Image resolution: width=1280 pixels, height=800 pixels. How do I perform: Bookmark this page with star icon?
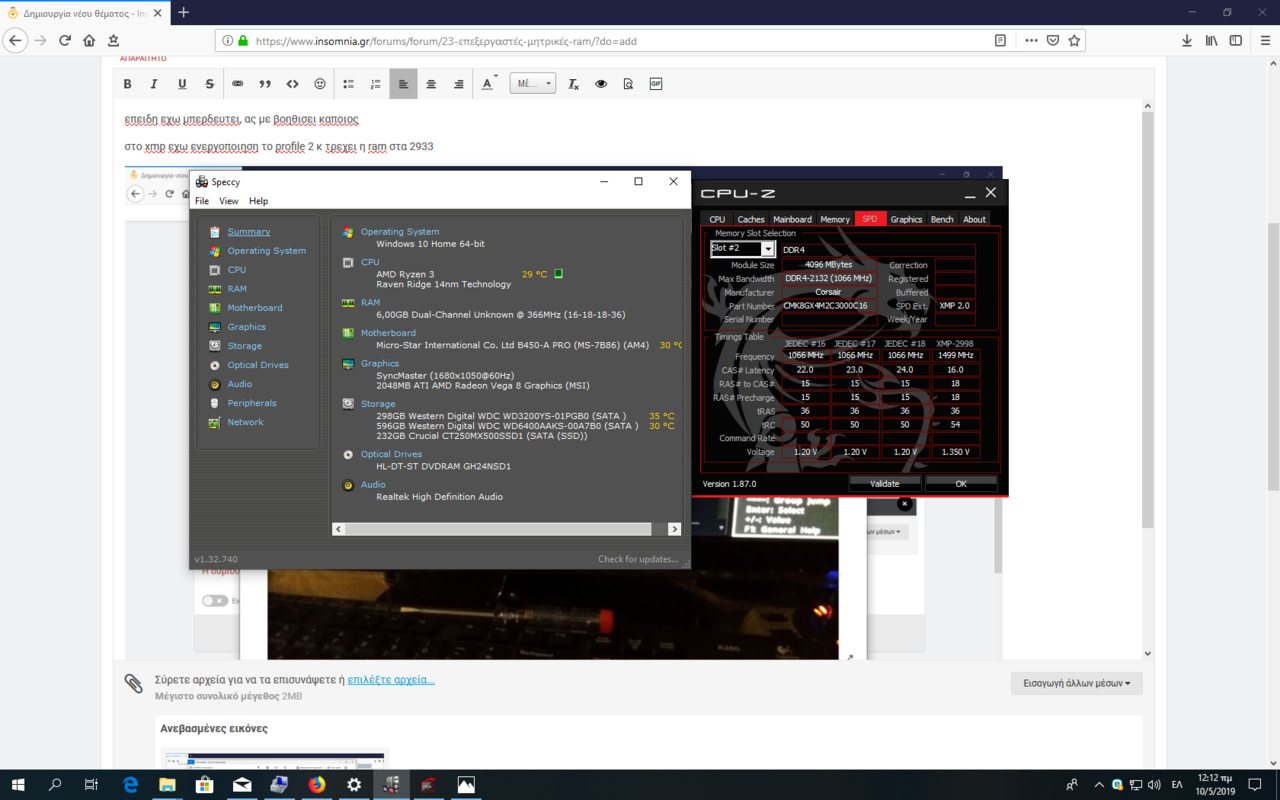pos(1074,41)
